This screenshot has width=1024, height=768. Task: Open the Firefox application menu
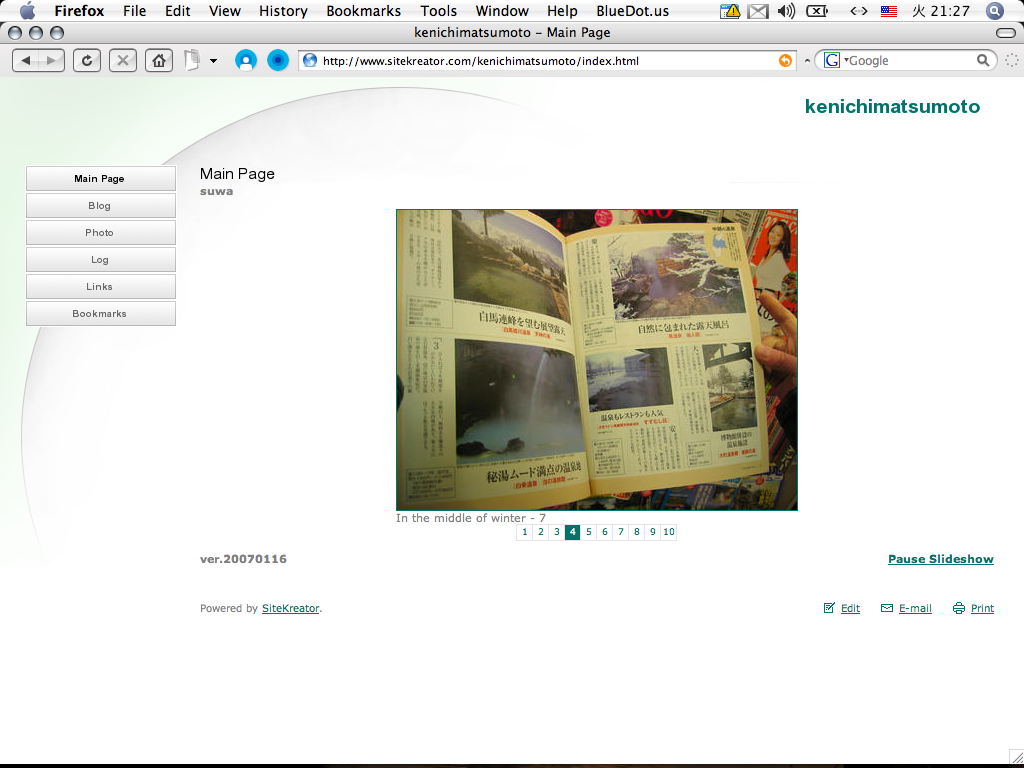pyautogui.click(x=79, y=11)
